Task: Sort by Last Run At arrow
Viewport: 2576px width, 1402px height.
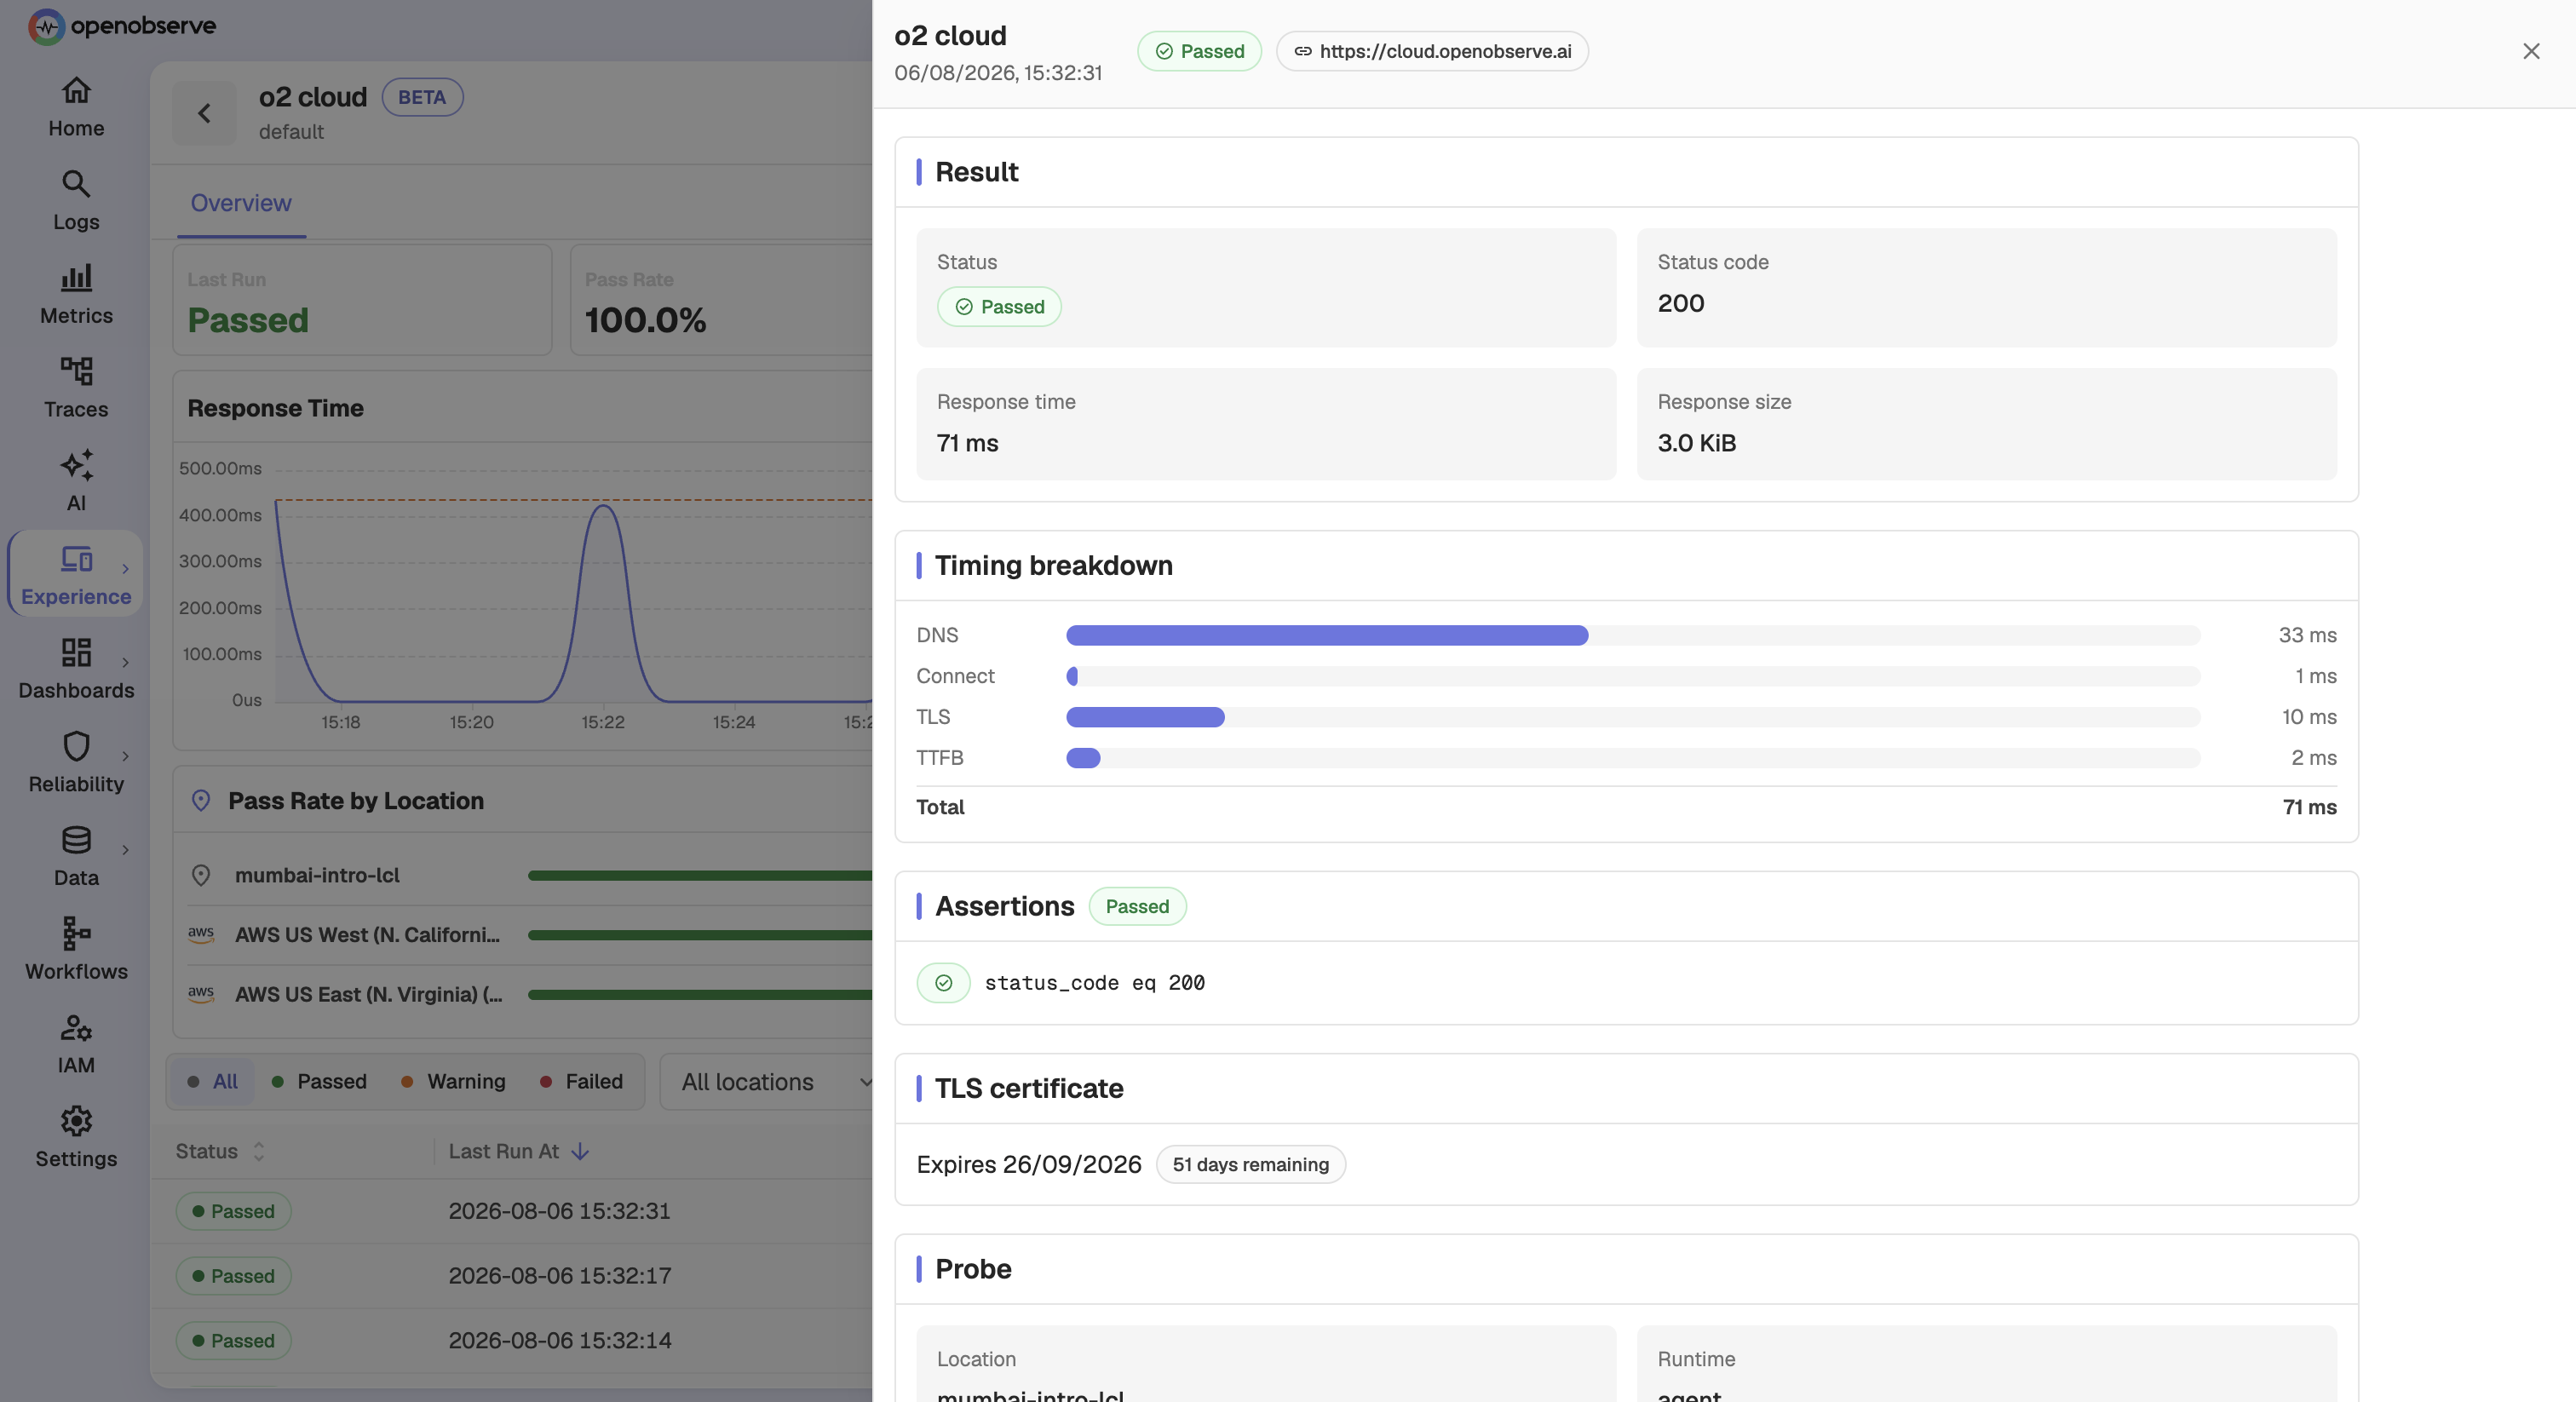Action: [x=580, y=1152]
